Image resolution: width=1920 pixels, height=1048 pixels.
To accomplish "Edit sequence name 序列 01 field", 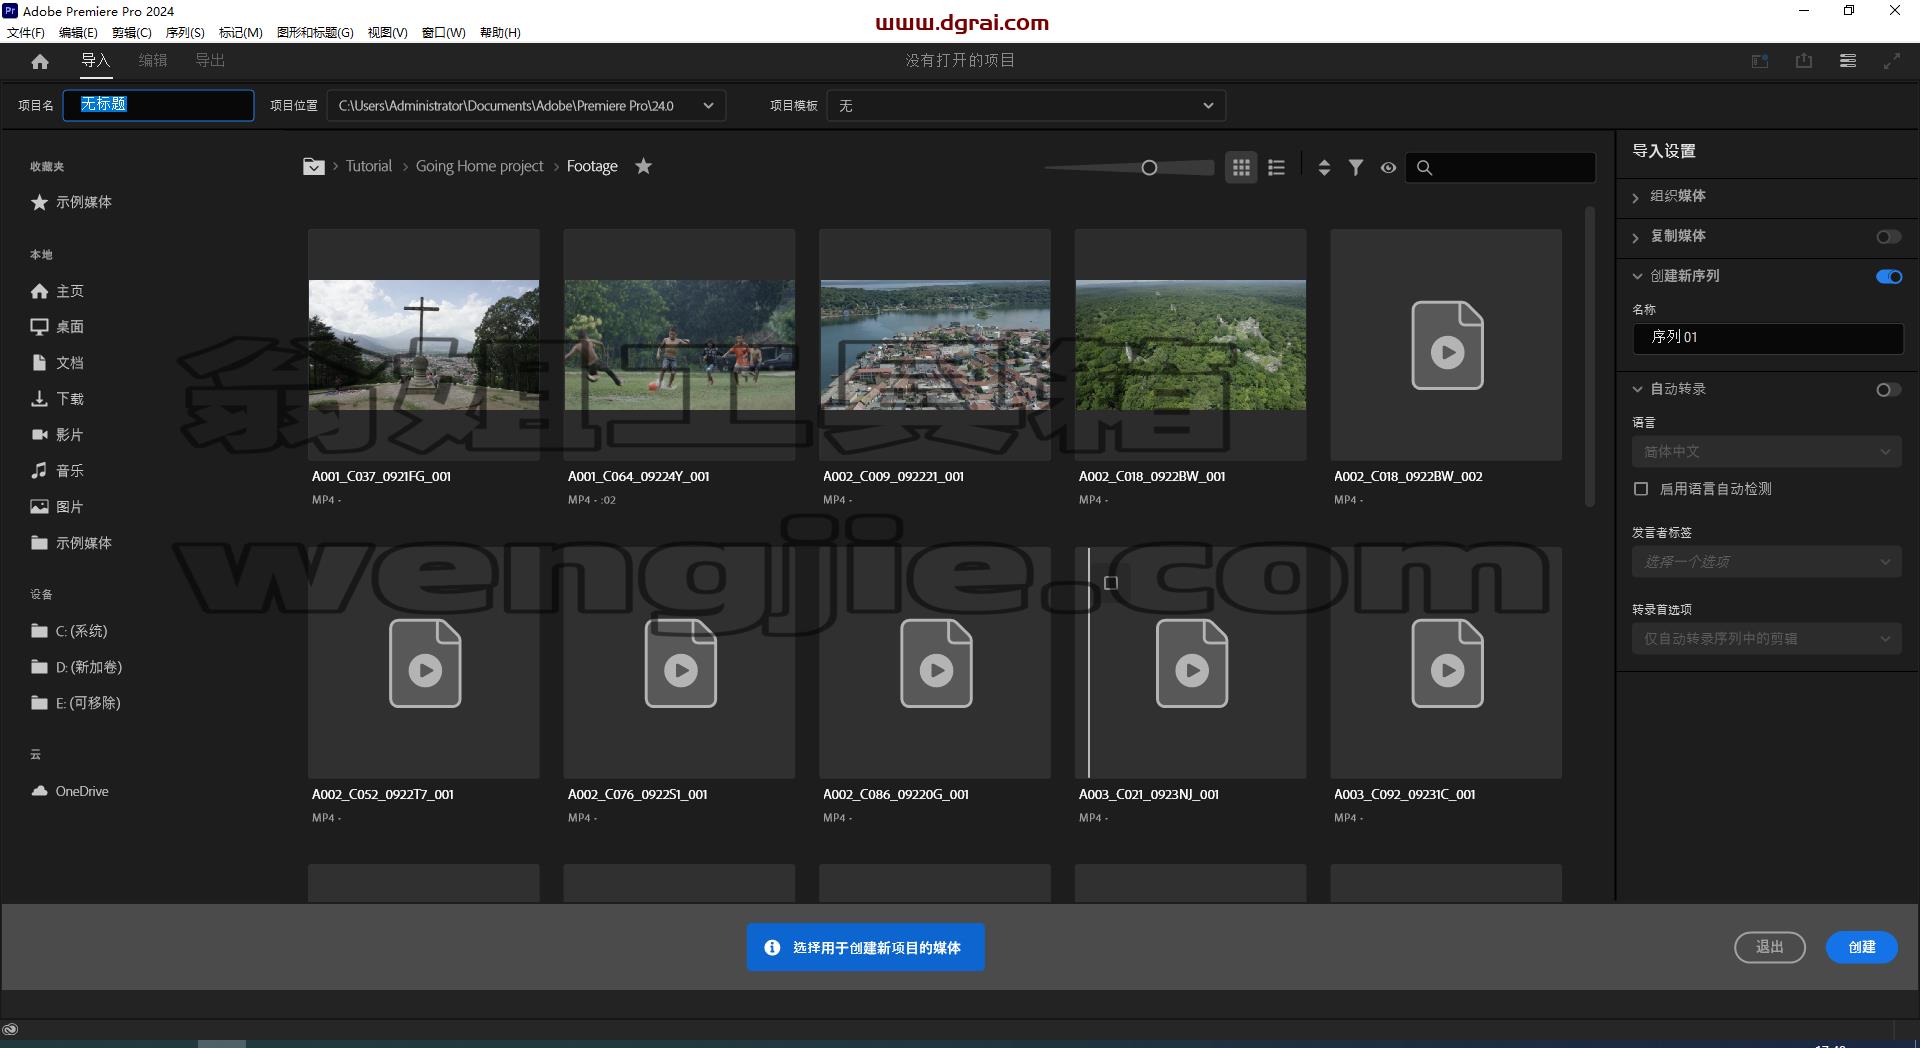I will pyautogui.click(x=1767, y=338).
